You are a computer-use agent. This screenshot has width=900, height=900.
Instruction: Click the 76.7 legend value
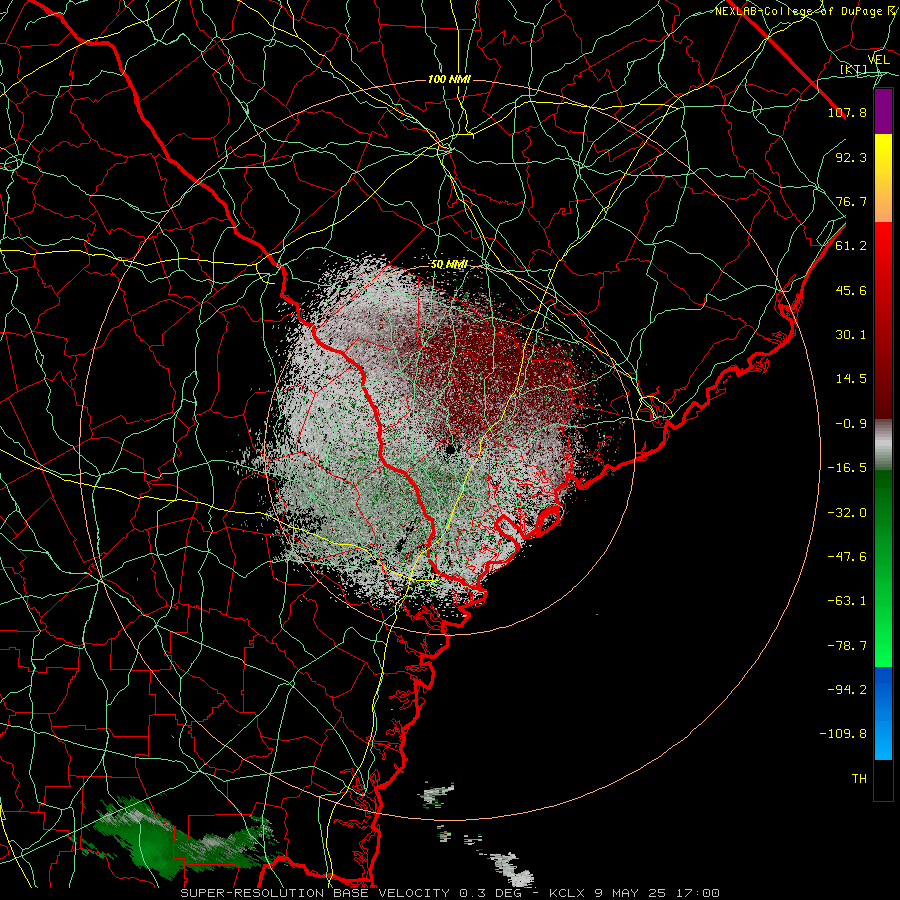pyautogui.click(x=851, y=201)
